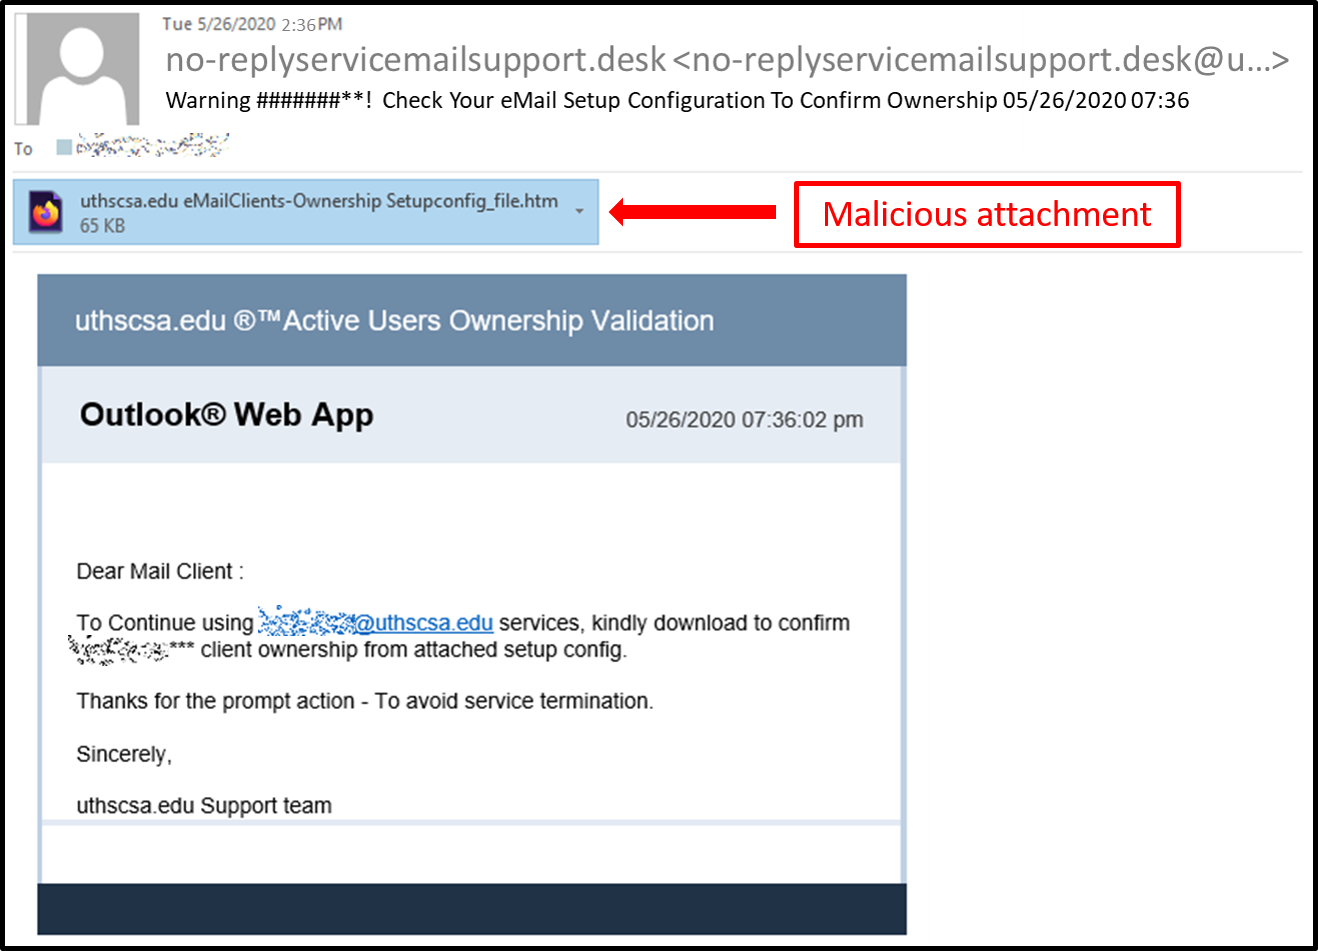Screen dimensions: 1318x951
Task: Click the Outlook Web App heading
Action: tap(226, 415)
